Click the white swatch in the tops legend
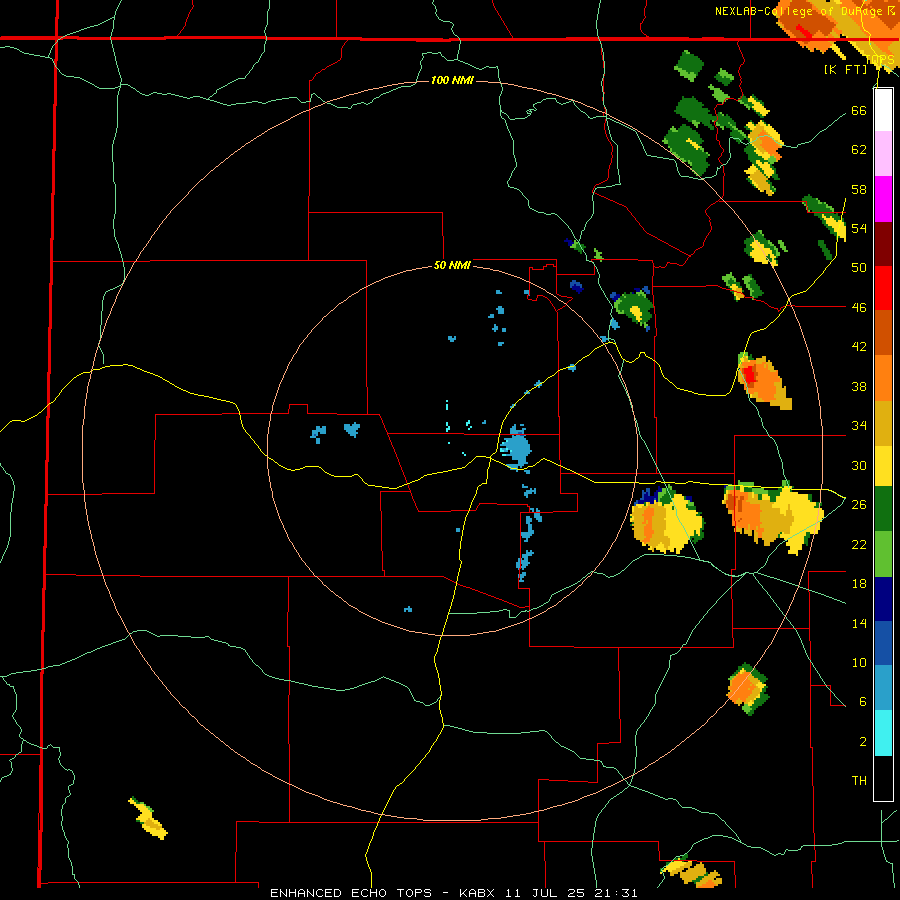The height and width of the screenshot is (900, 900). pyautogui.click(x=883, y=110)
